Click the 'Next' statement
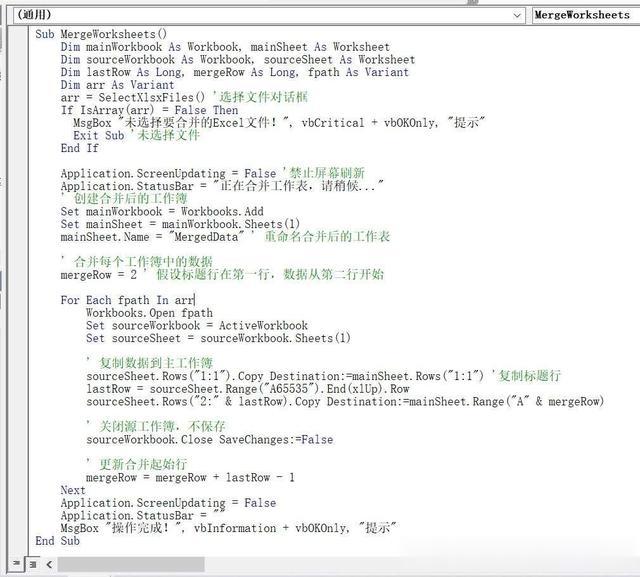The width and height of the screenshot is (640, 577). (x=73, y=490)
